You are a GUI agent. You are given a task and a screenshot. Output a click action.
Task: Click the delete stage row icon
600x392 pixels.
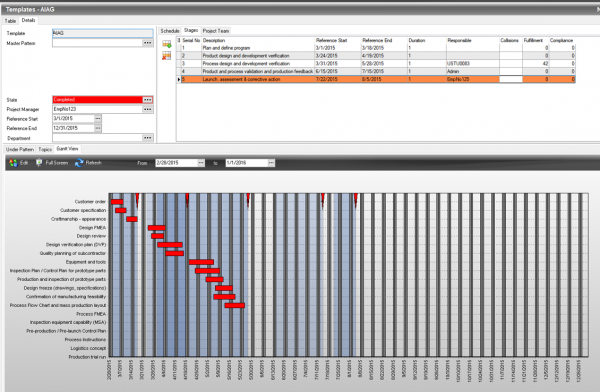pos(166,56)
